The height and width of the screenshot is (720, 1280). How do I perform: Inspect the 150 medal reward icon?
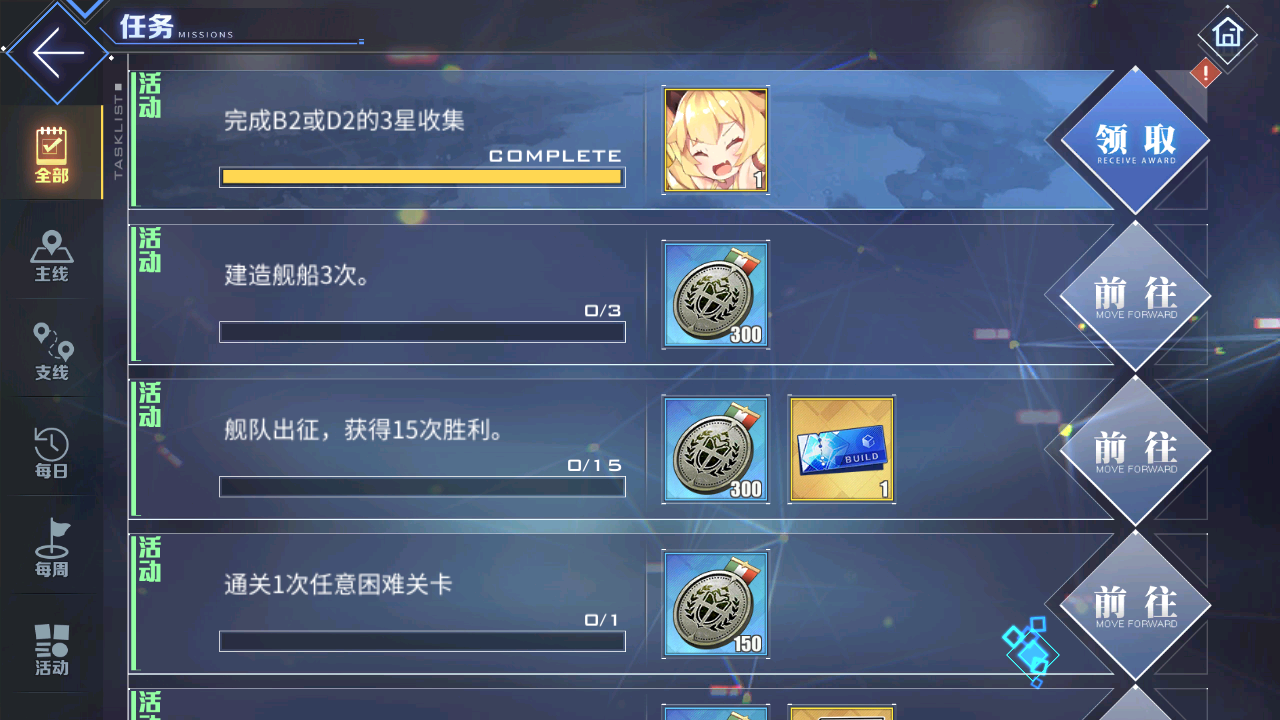coord(716,604)
